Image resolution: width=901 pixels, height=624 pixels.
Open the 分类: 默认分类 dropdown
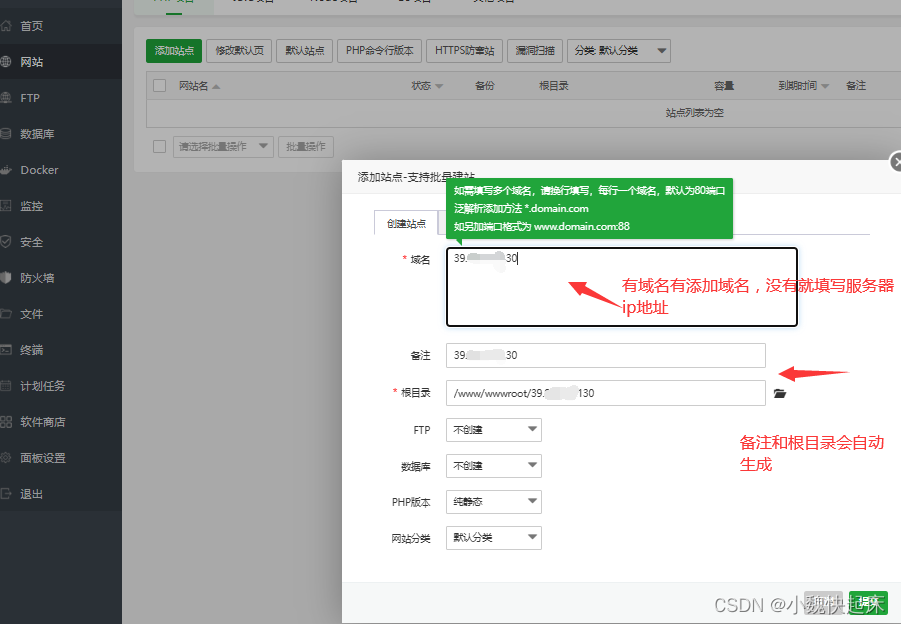point(619,51)
